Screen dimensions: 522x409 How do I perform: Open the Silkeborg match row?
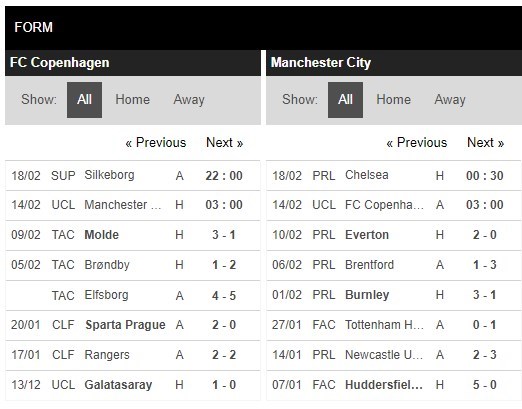coord(133,175)
